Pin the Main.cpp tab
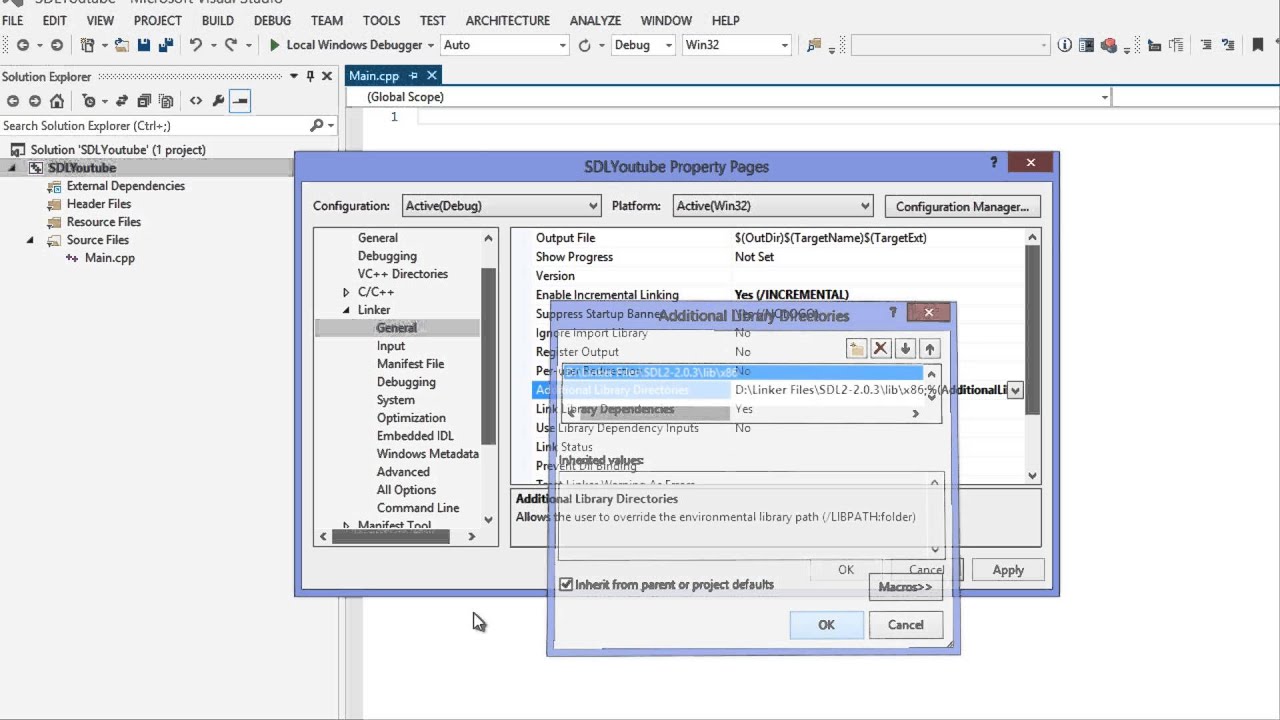1280x720 pixels. [x=413, y=76]
